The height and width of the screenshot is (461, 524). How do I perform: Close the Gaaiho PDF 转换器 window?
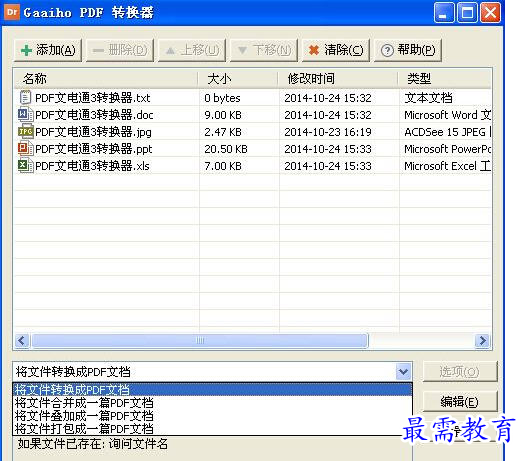pyautogui.click(x=490, y=13)
